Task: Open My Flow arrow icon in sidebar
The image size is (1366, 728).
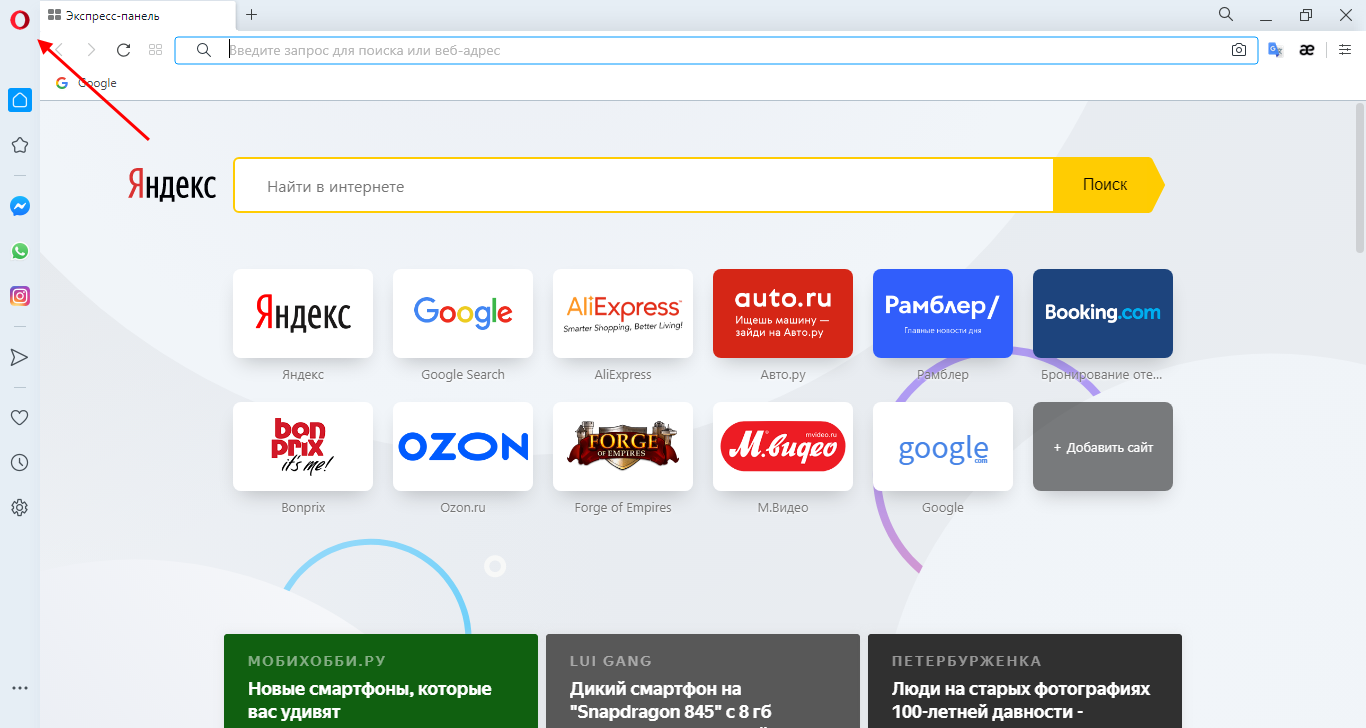Action: [x=19, y=357]
